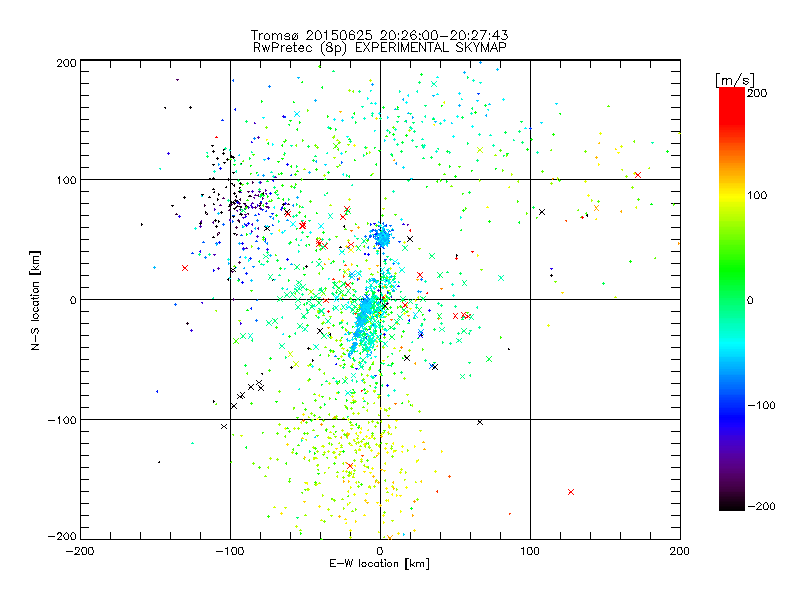The width and height of the screenshot is (800, 600).
Task: Select the 'N-S location [km]' axis label
Action: click(35, 300)
